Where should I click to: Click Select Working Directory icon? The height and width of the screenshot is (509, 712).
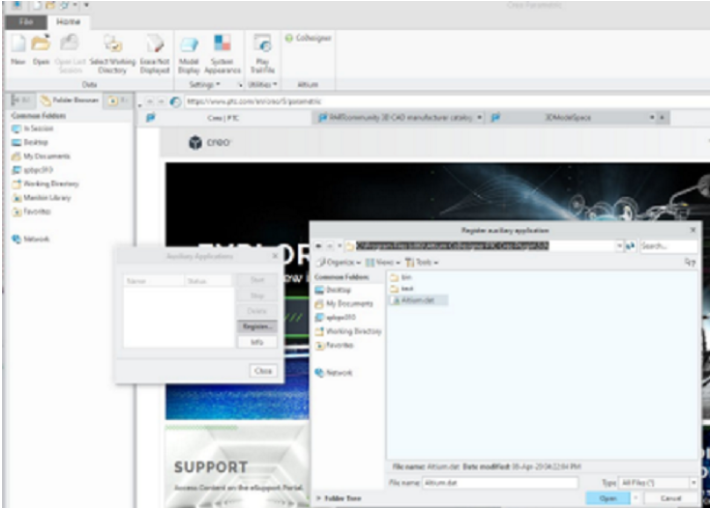113,44
